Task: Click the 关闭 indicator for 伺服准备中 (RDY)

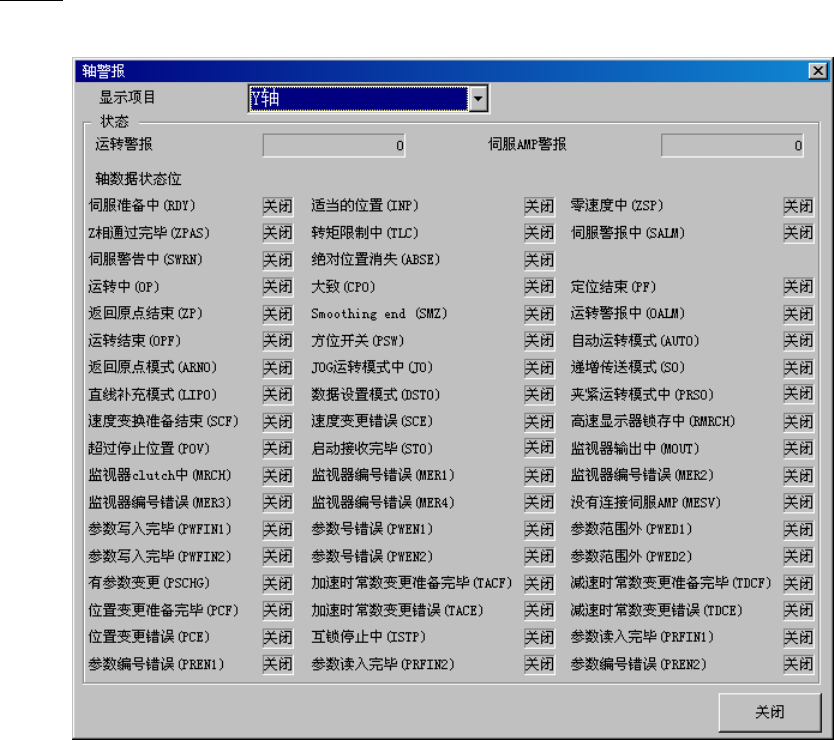Action: pos(278,206)
